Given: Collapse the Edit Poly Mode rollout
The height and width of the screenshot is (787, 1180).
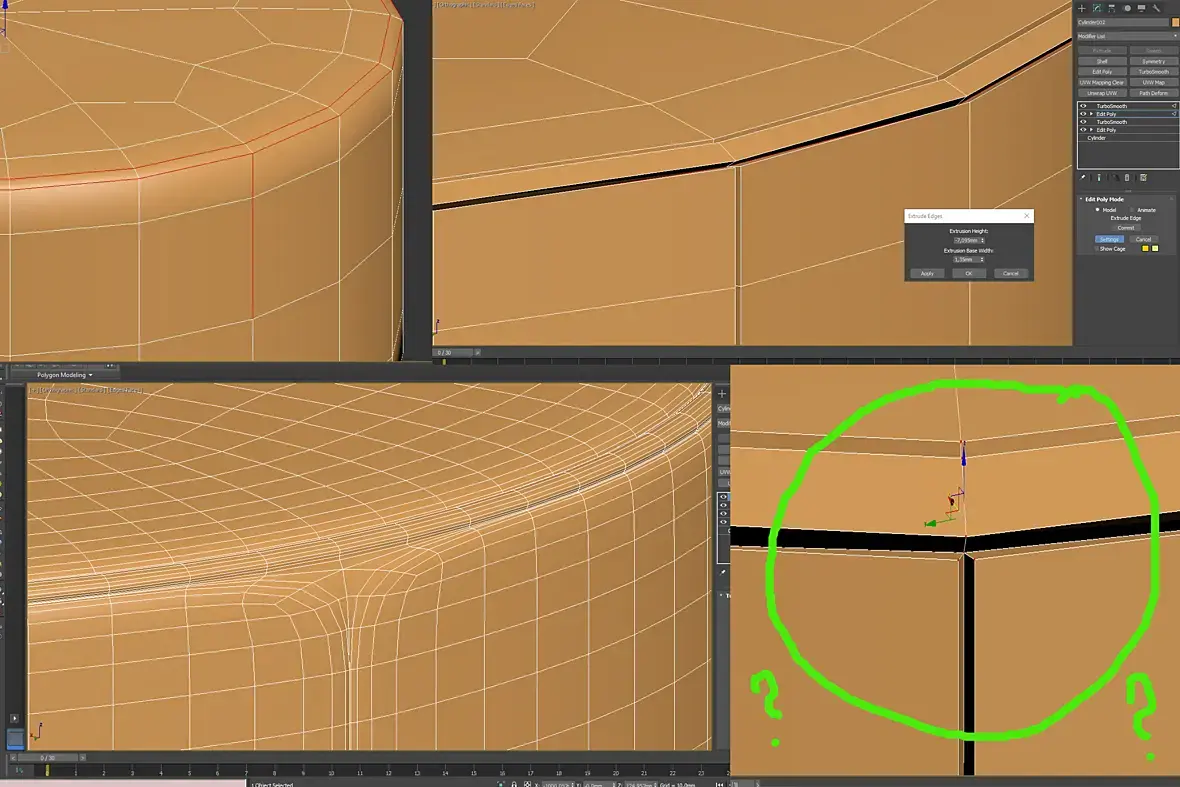Looking at the screenshot, I should tap(1081, 199).
